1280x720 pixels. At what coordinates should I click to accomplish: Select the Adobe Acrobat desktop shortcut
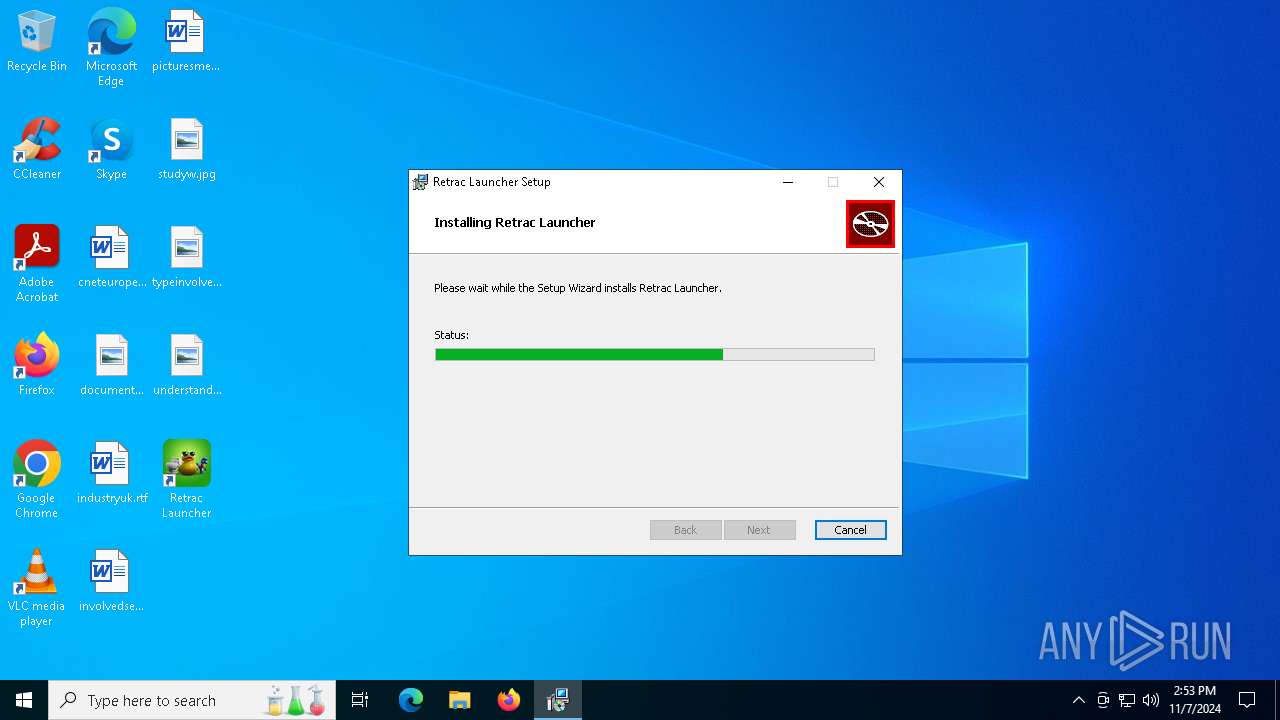[37, 264]
